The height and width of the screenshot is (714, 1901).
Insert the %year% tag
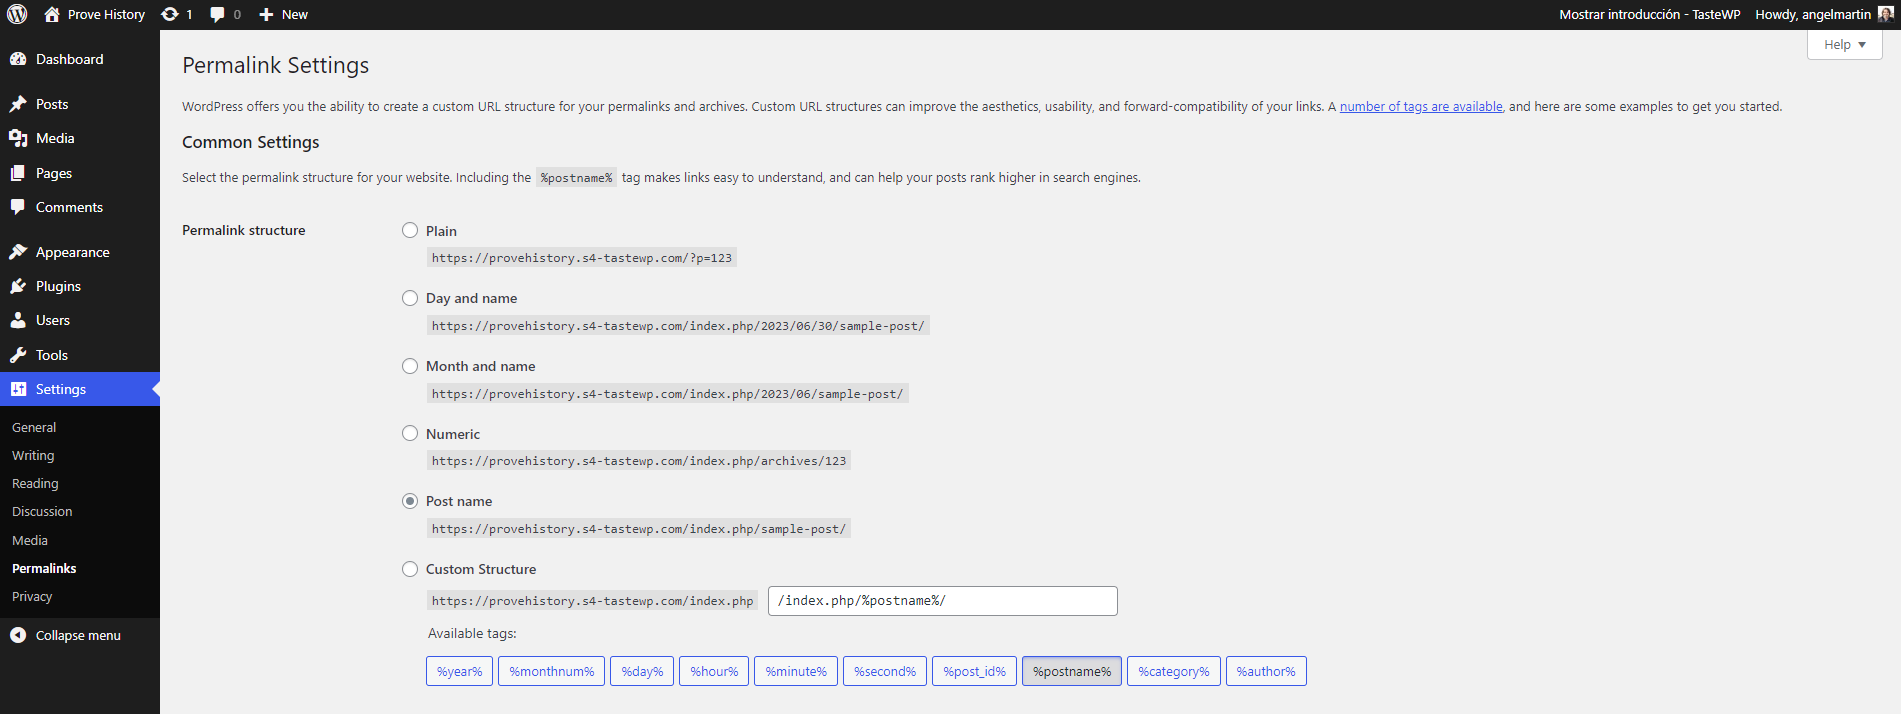click(x=460, y=671)
